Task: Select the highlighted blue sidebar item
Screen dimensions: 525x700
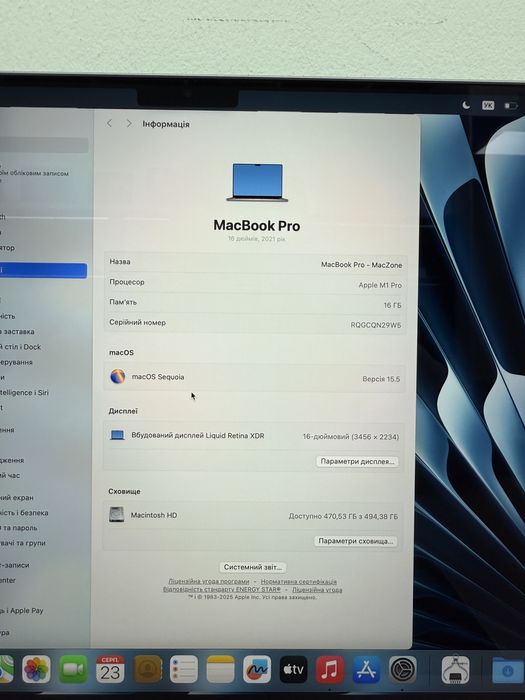Action: point(43,271)
